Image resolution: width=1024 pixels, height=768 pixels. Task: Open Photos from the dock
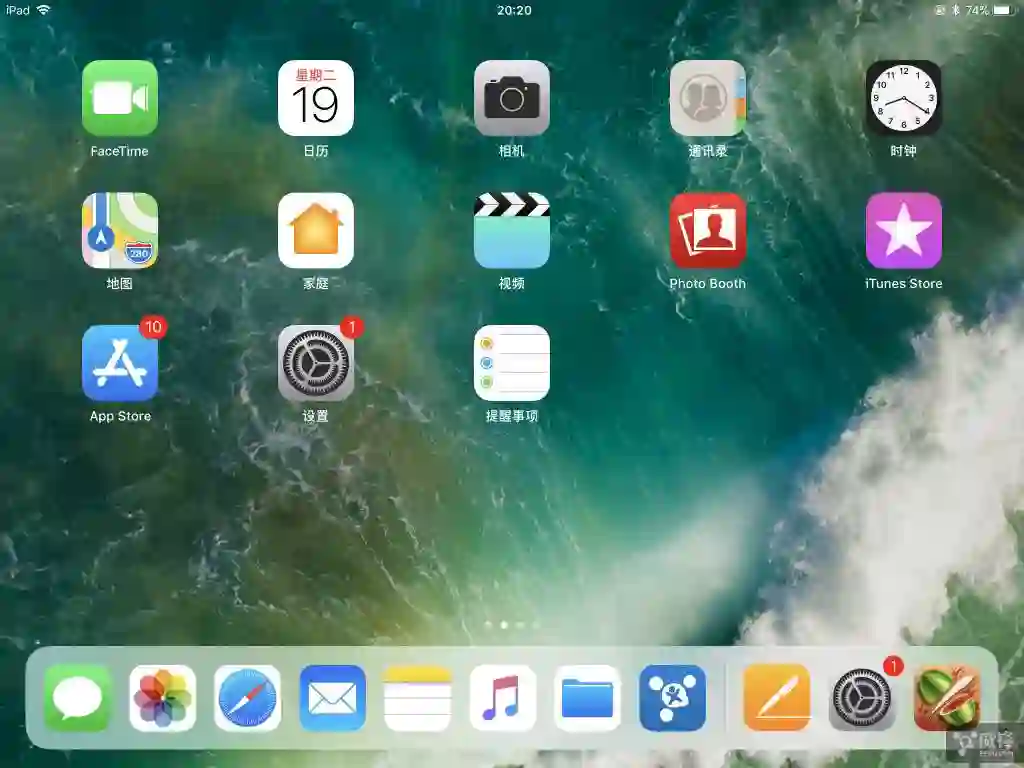[x=163, y=698]
